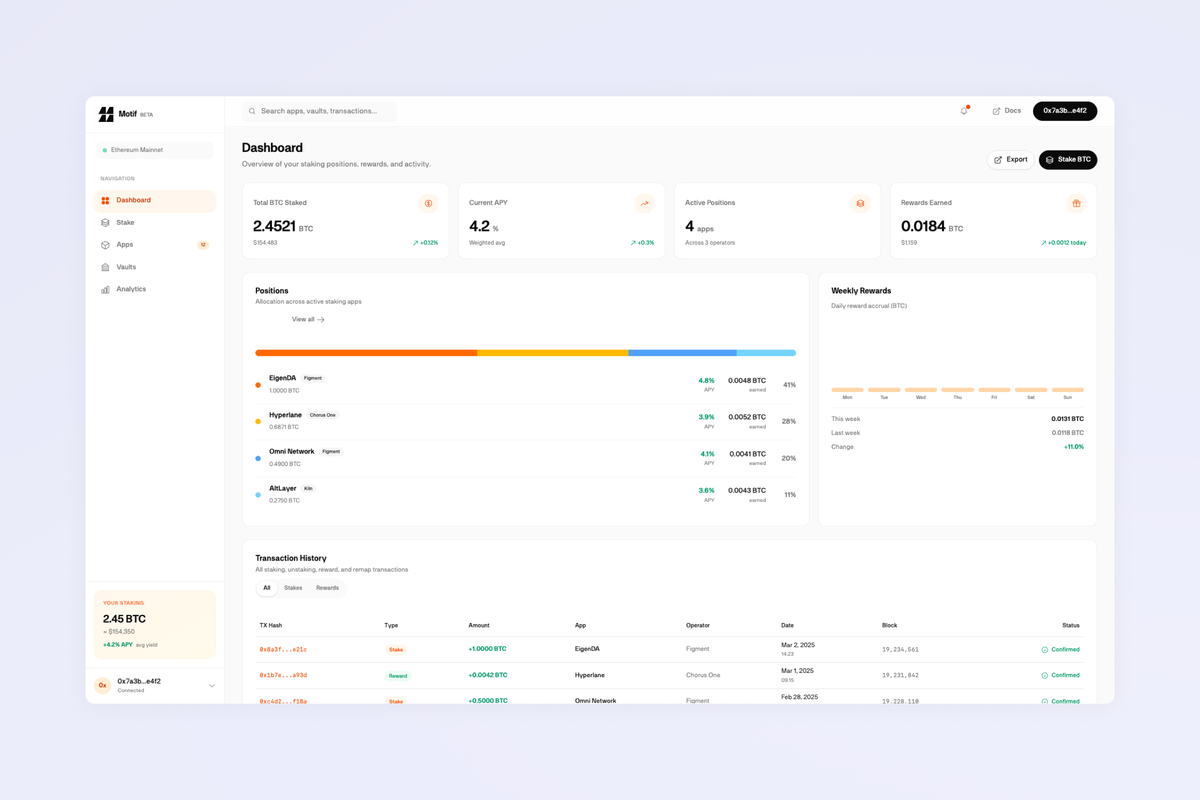Select the Rewards filter tab
The height and width of the screenshot is (800, 1200).
tap(327, 588)
